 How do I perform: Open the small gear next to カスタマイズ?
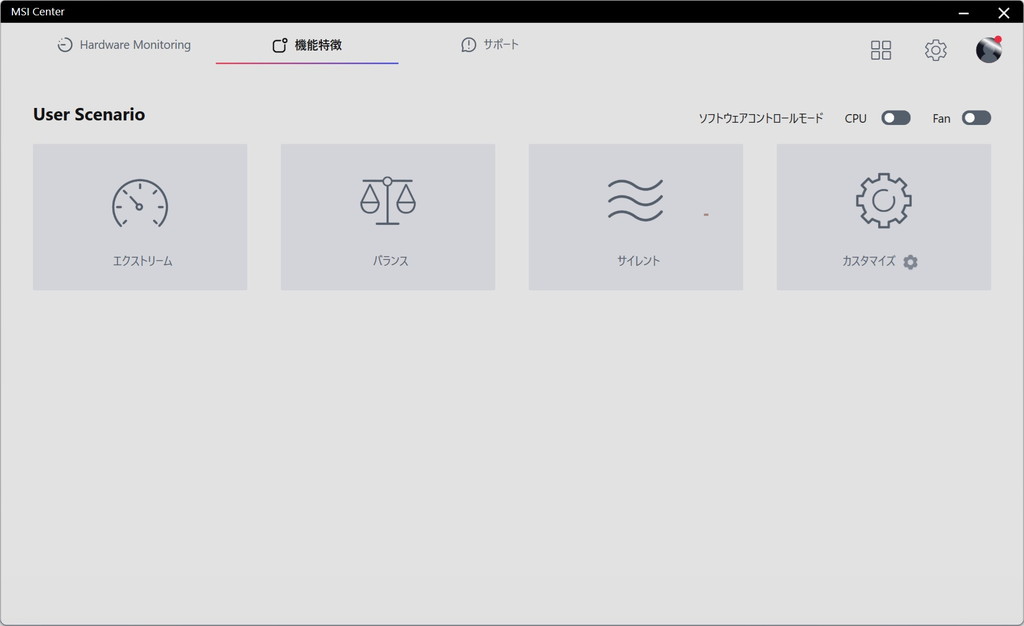coord(910,262)
